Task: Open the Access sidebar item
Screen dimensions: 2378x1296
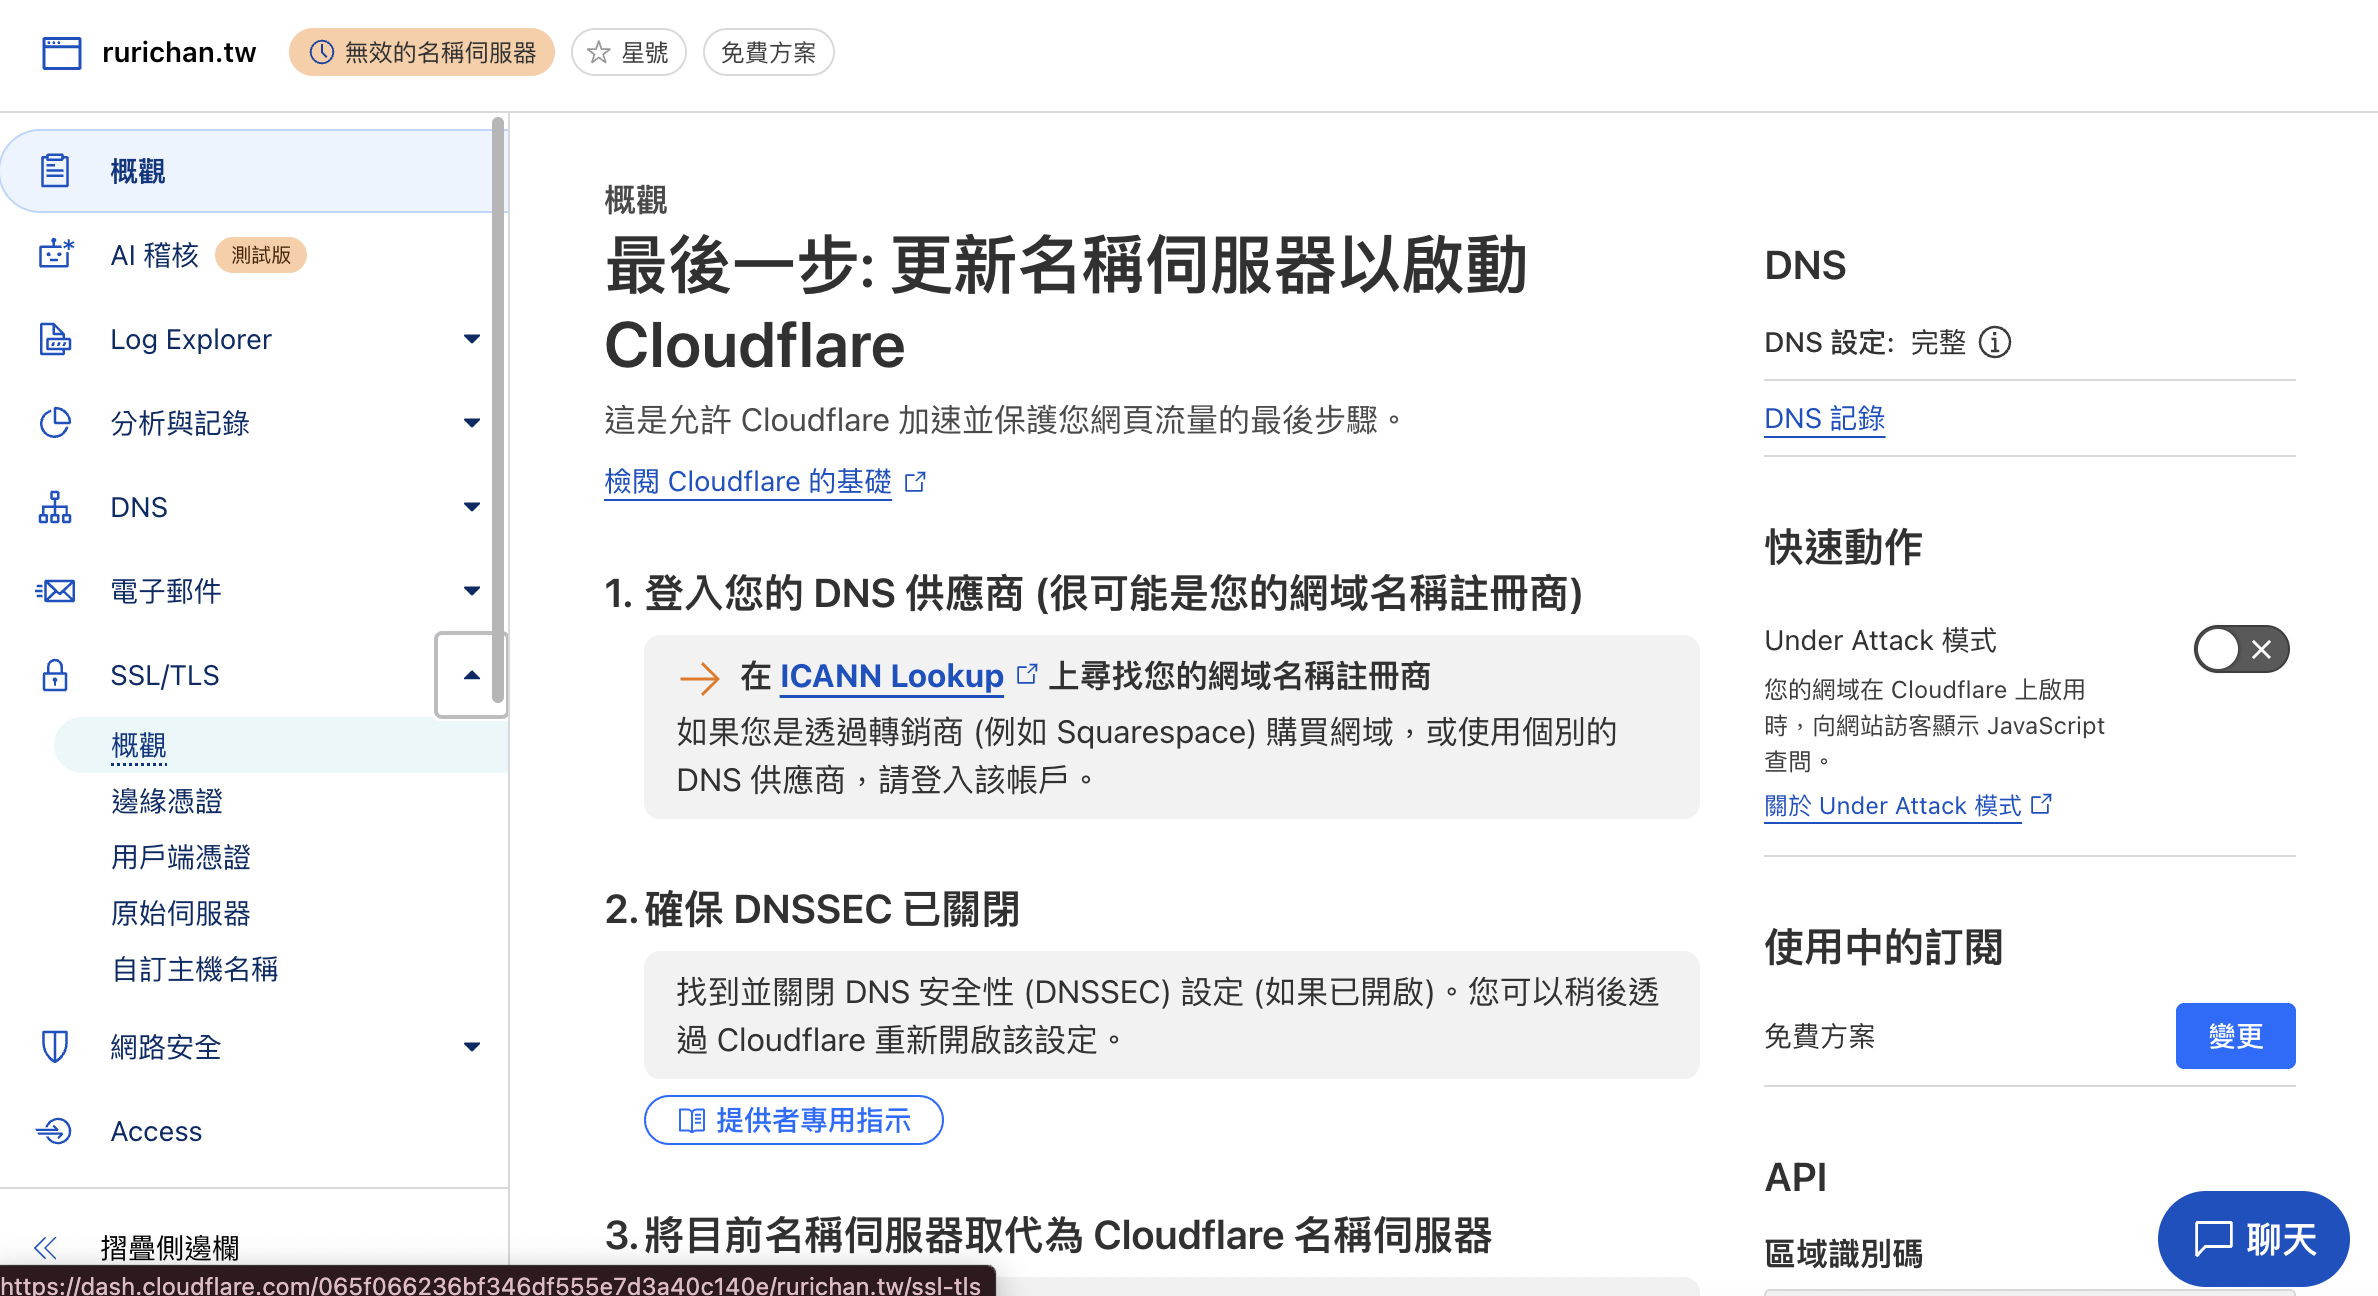Action: pyautogui.click(x=156, y=1131)
